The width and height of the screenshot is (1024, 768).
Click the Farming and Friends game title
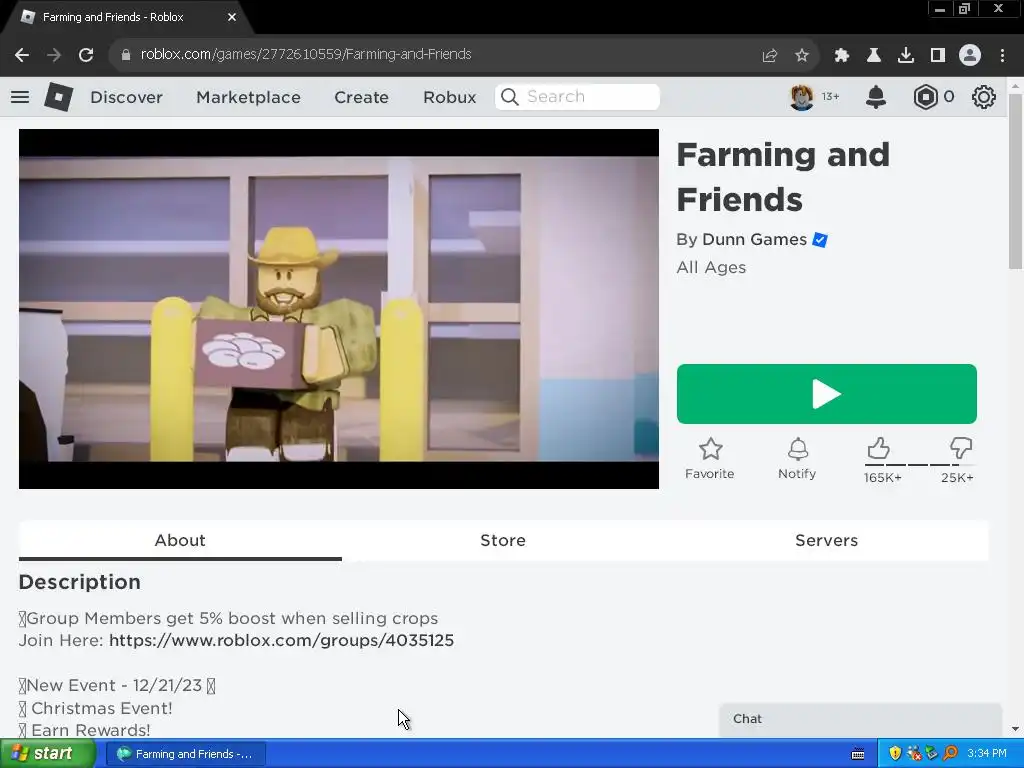click(x=783, y=177)
